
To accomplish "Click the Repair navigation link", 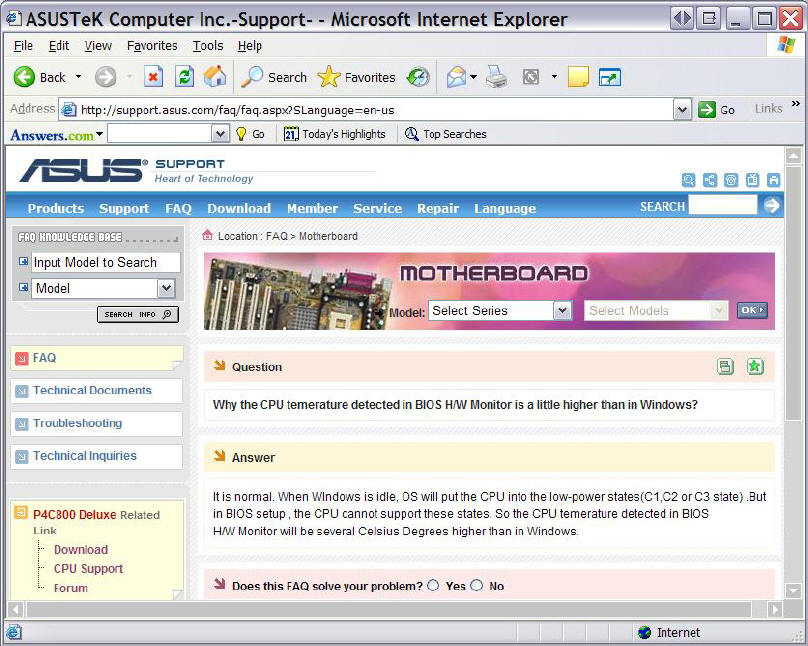I will click(x=438, y=208).
